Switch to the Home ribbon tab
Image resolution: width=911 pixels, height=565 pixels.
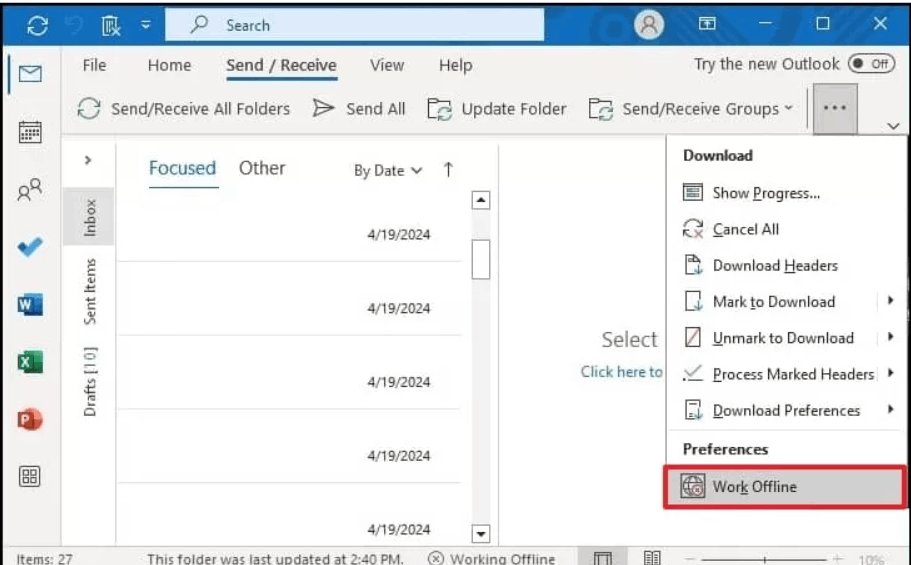[169, 65]
